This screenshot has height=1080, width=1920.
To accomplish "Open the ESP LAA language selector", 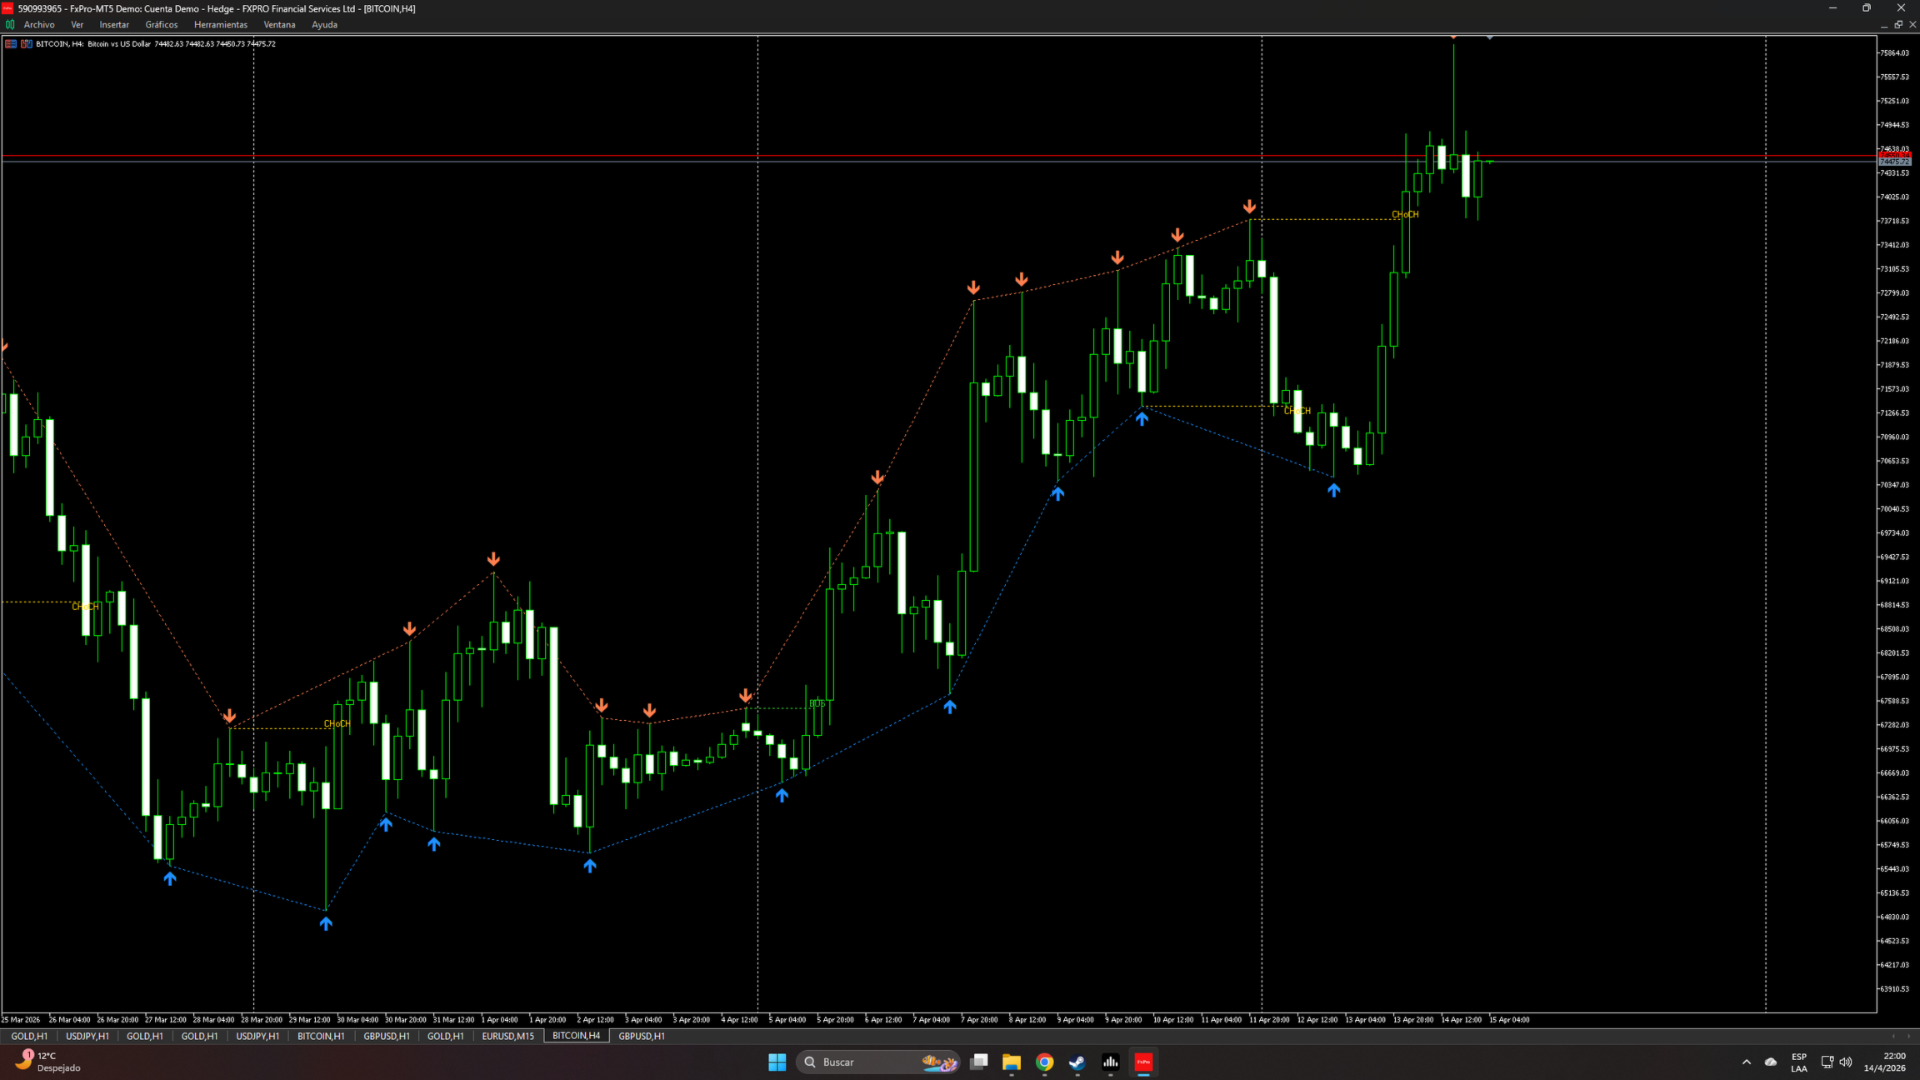I will click(1798, 1062).
